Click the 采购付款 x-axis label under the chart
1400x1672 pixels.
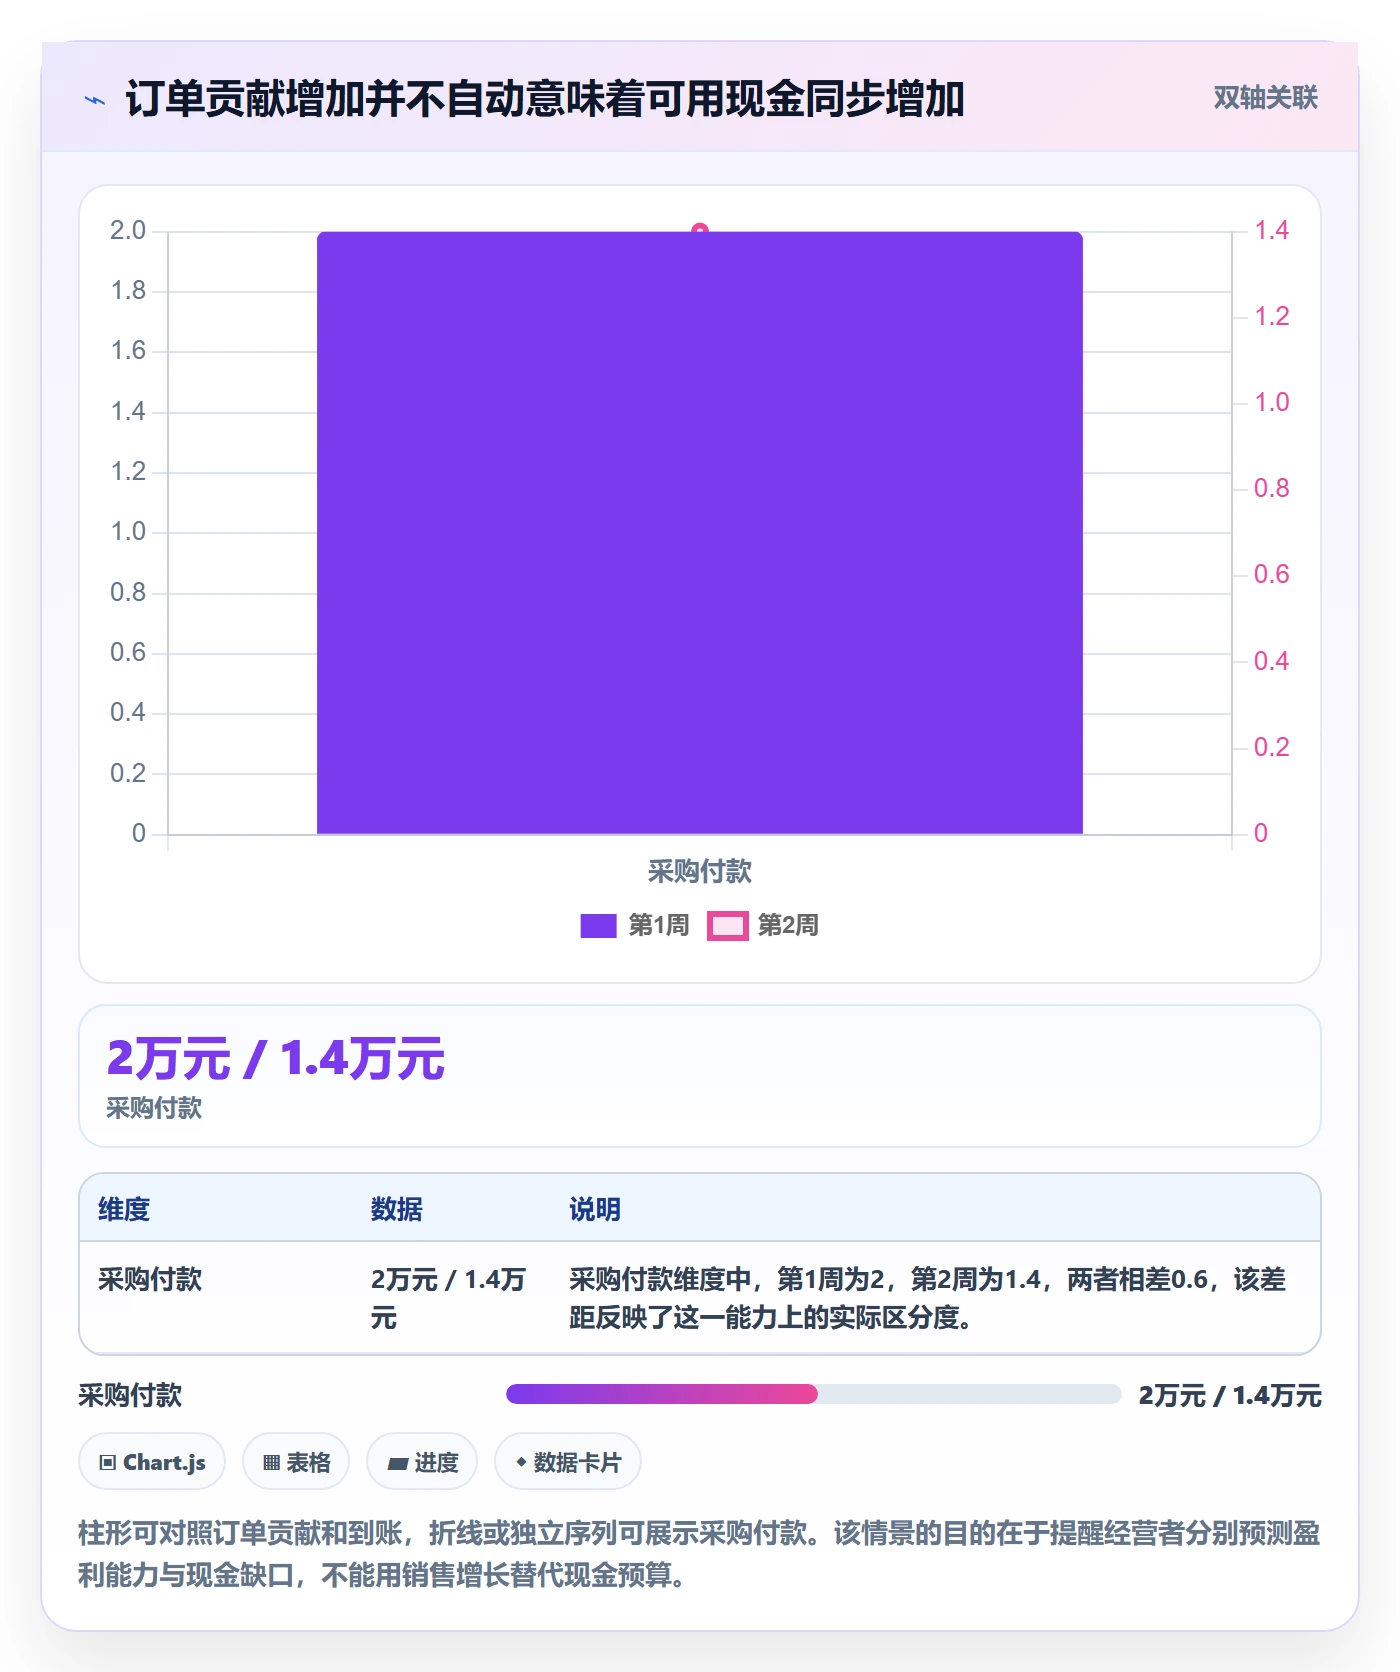700,872
